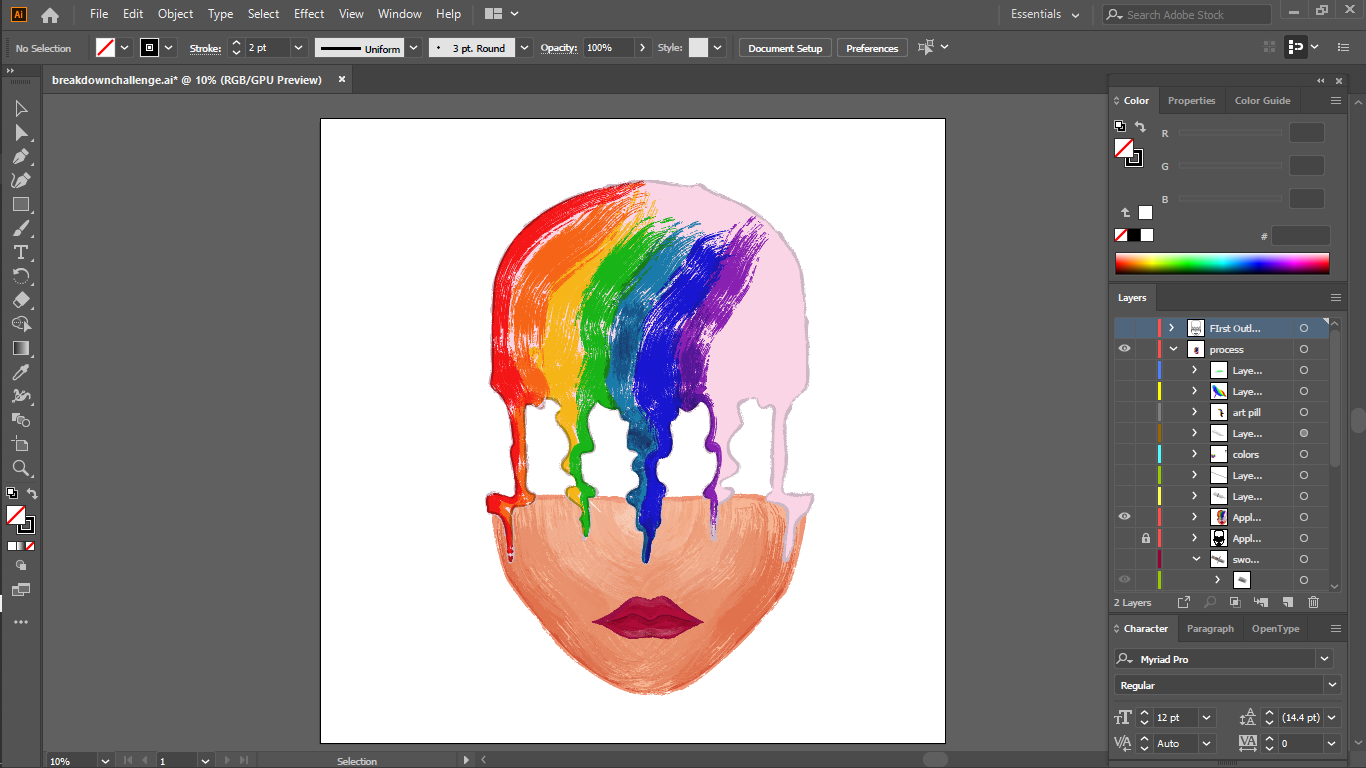
Task: Expand the First Outl... layer
Action: (1173, 328)
